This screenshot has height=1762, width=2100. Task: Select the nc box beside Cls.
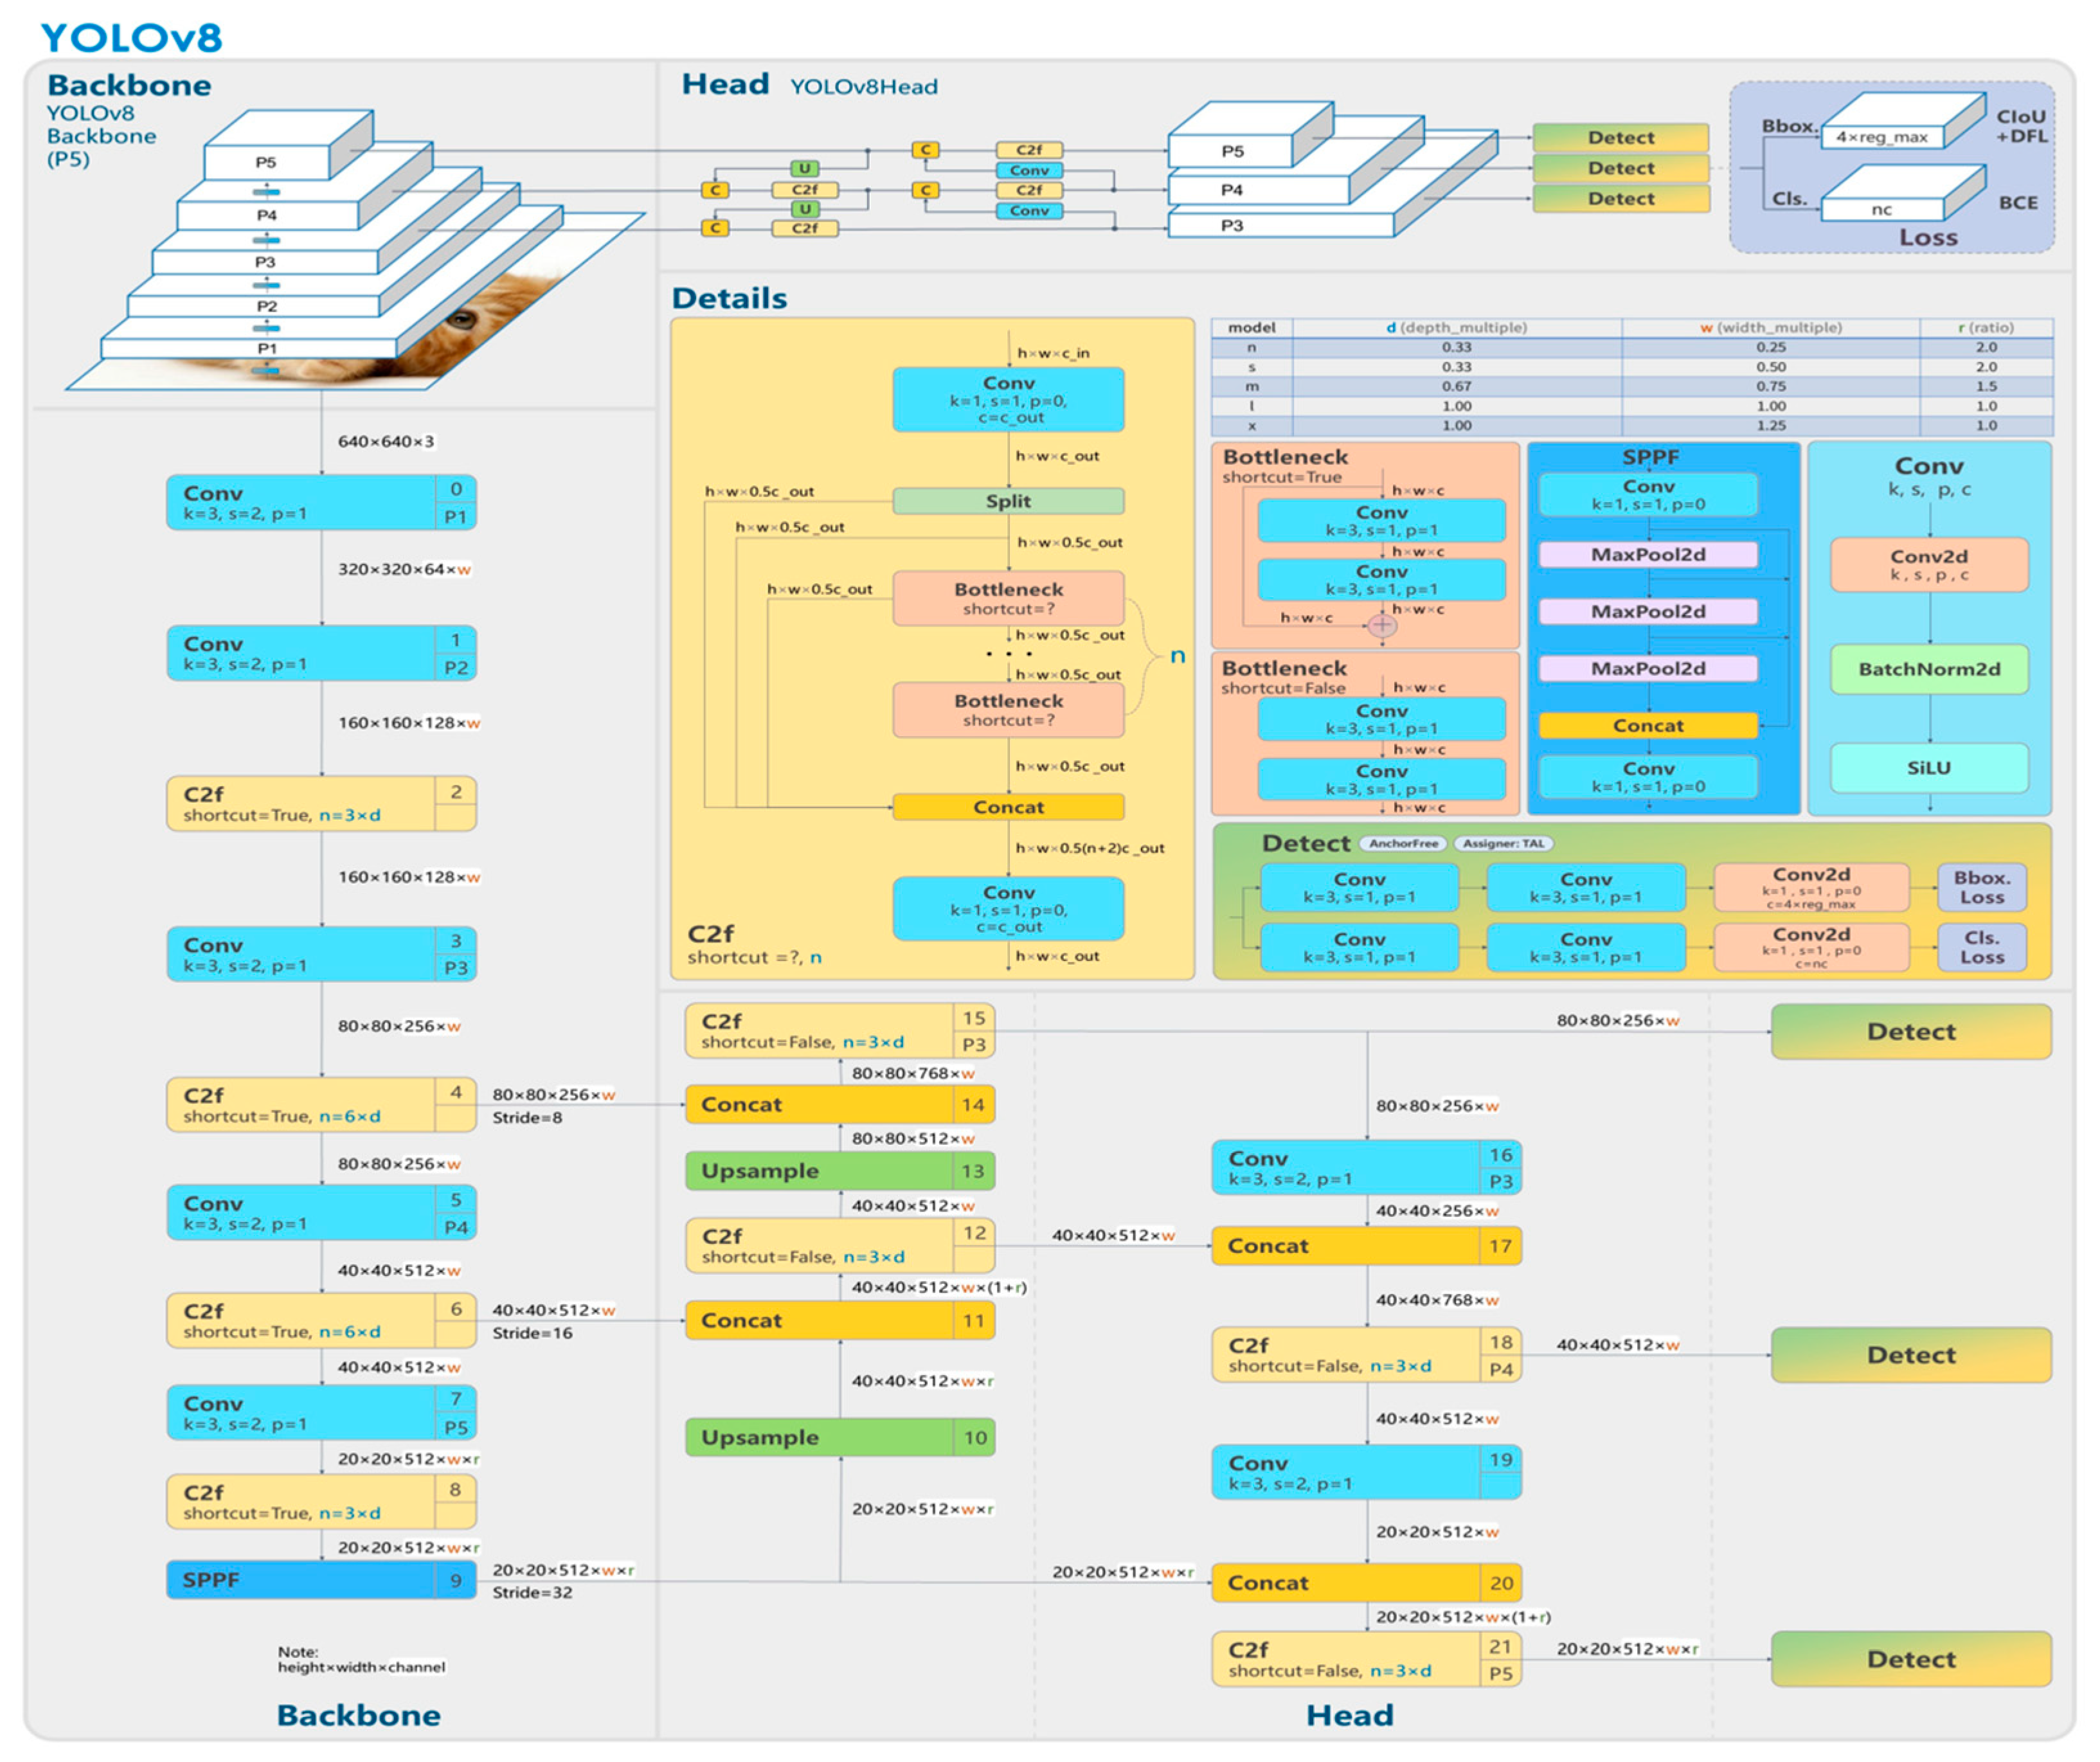click(1881, 210)
